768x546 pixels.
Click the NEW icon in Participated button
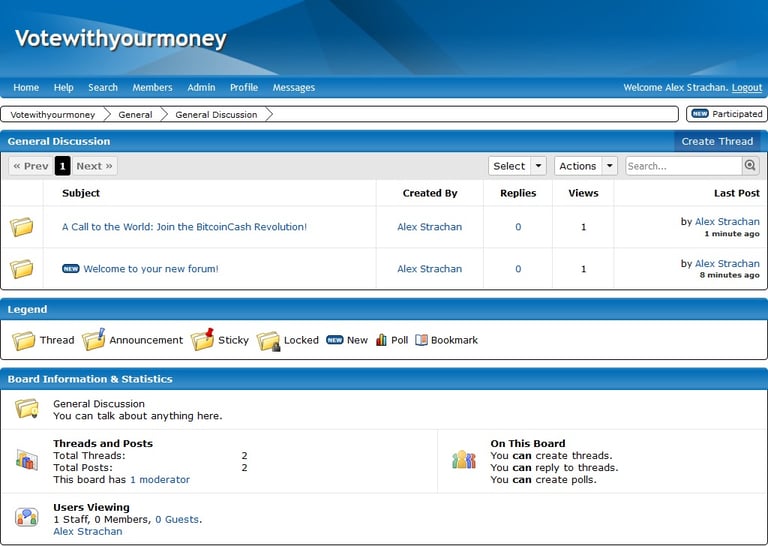tap(699, 114)
